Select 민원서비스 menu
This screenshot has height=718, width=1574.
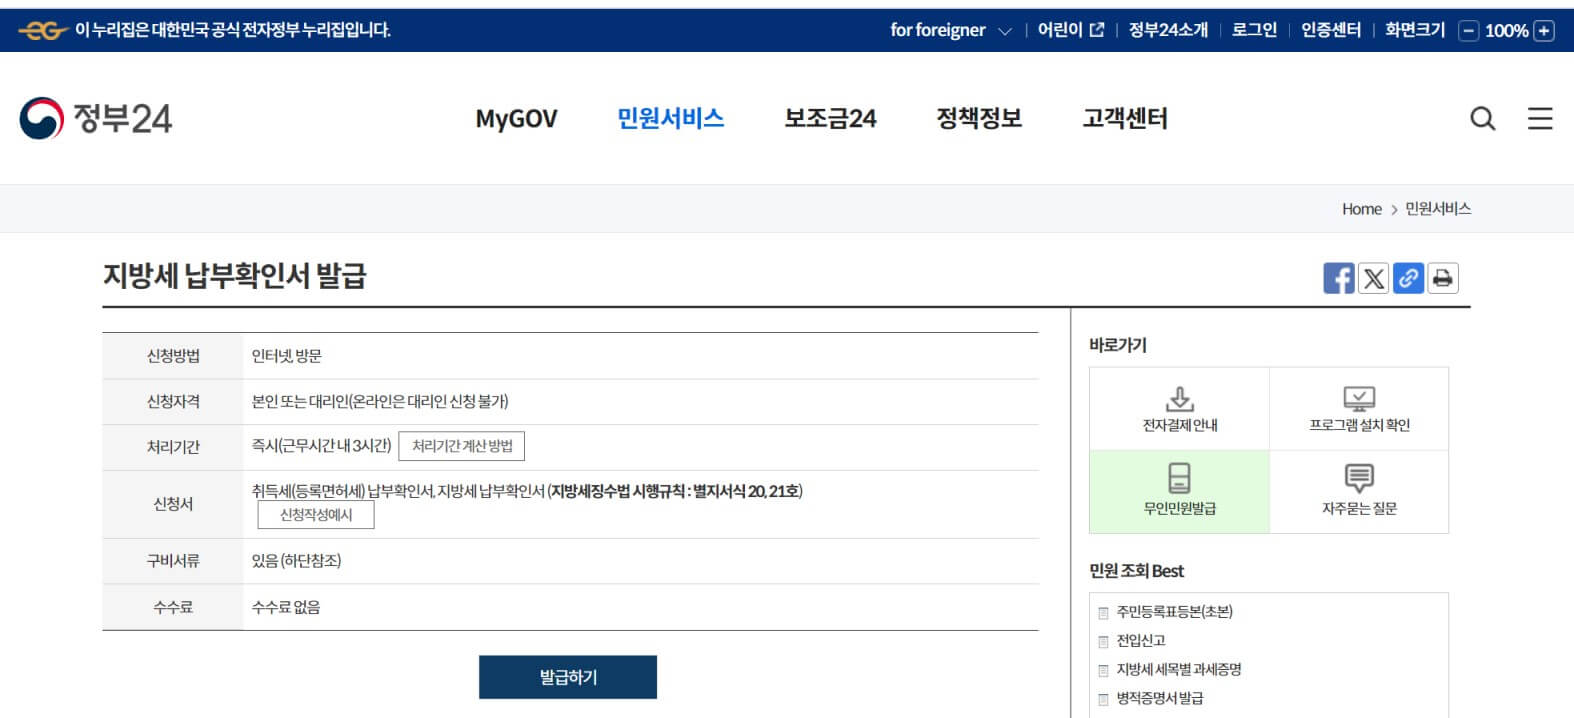670,119
